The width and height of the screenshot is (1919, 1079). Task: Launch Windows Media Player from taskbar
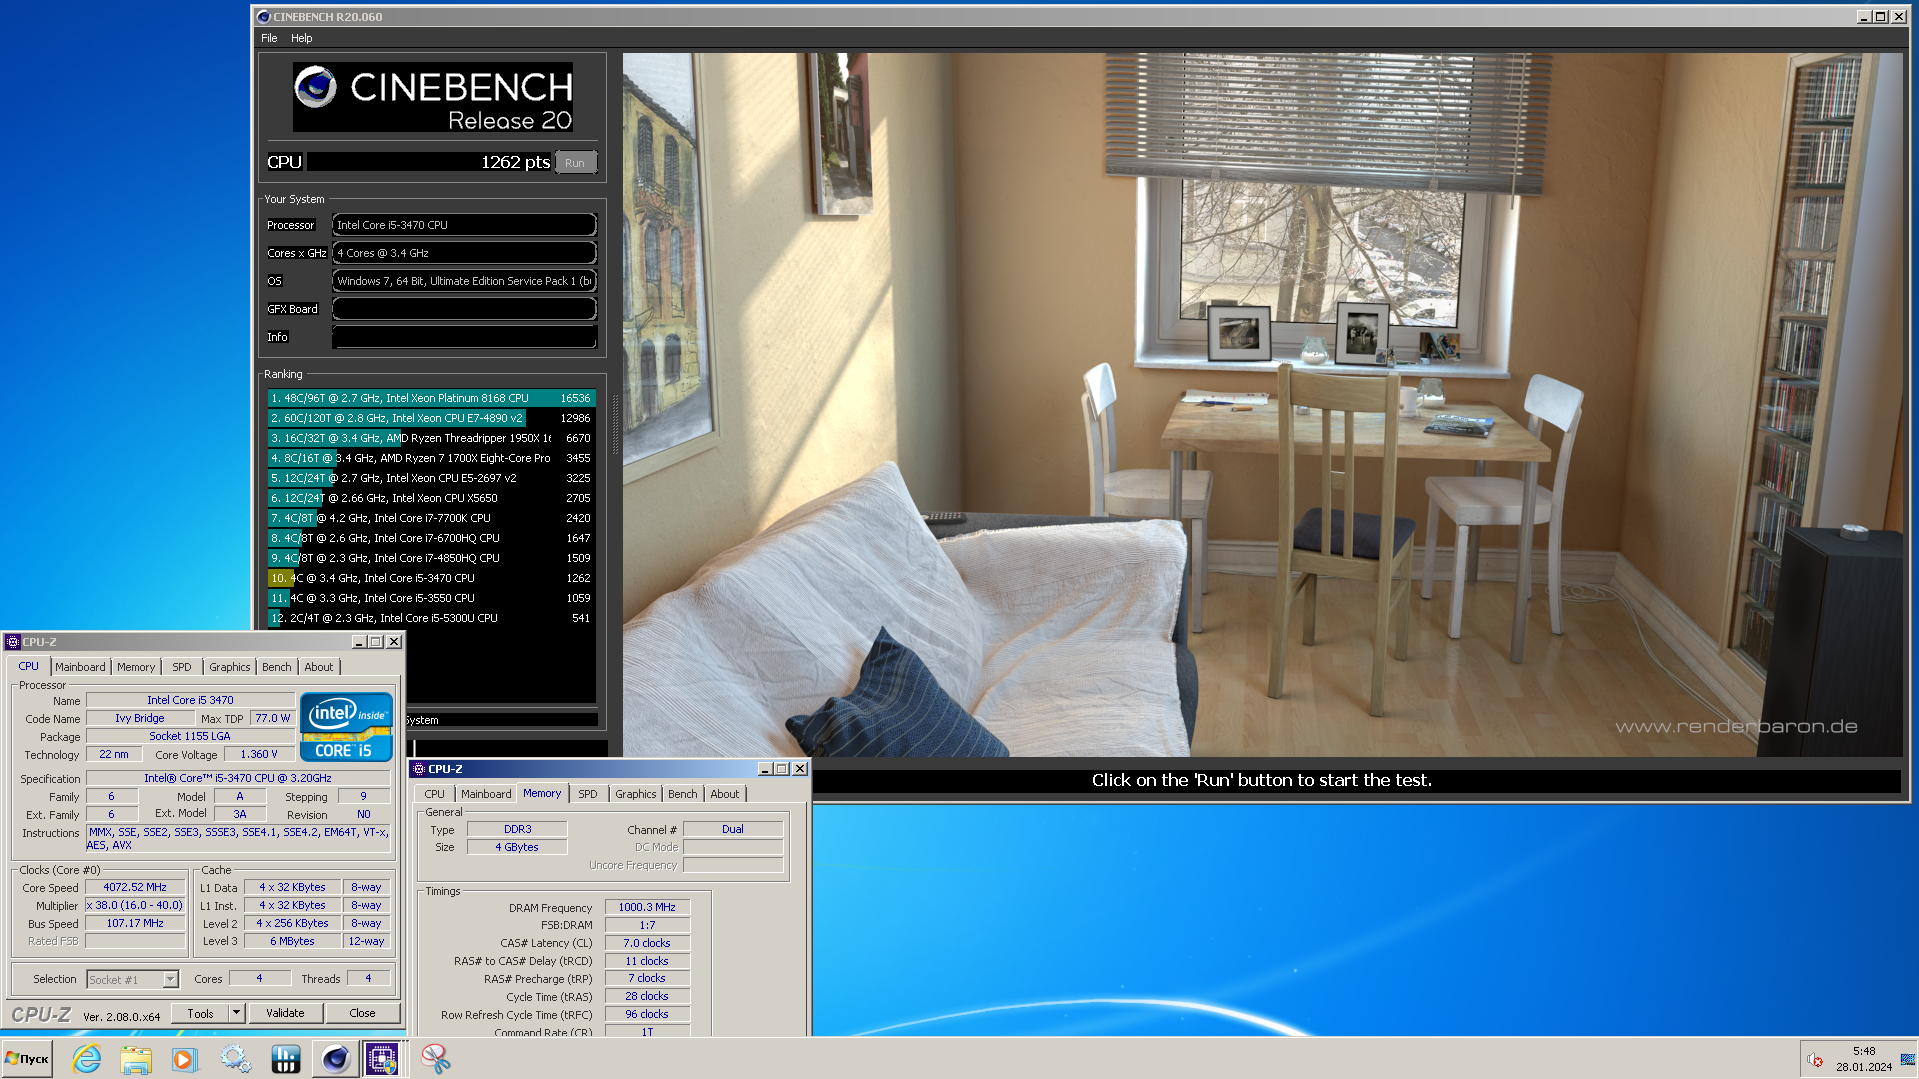pos(185,1058)
